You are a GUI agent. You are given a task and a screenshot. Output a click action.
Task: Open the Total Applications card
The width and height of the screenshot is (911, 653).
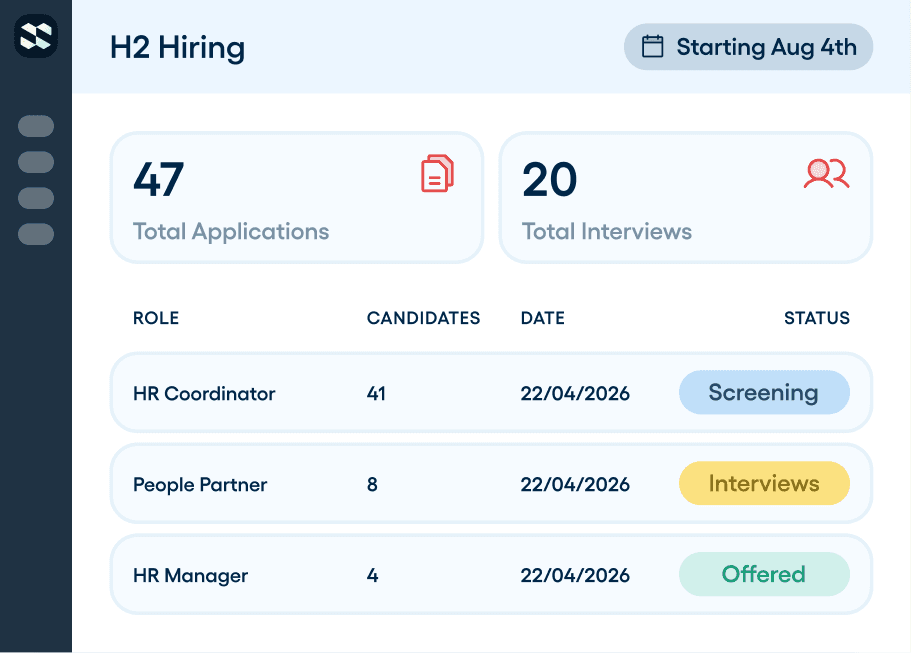pos(297,198)
